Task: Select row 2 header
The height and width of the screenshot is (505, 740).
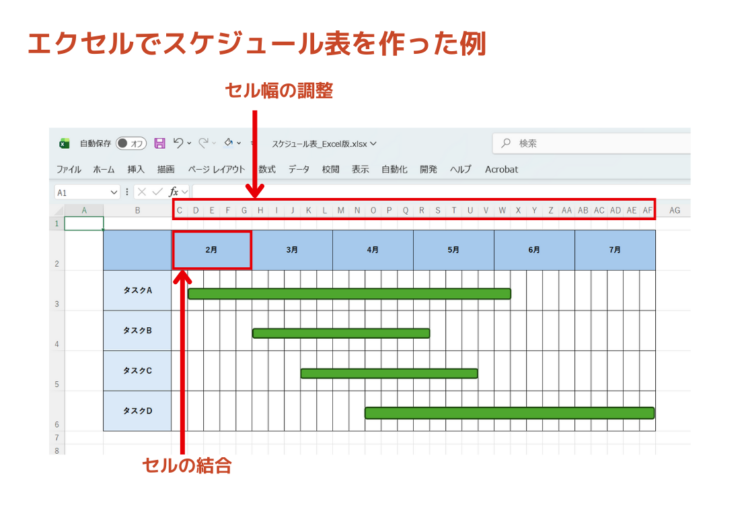Action: click(57, 251)
